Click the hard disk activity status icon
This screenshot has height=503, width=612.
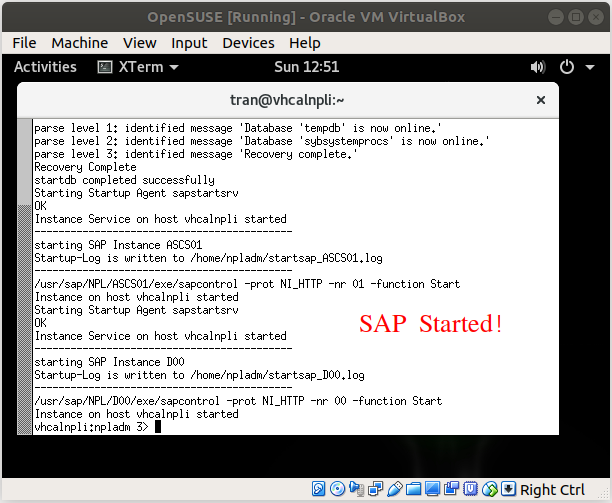tap(318, 489)
